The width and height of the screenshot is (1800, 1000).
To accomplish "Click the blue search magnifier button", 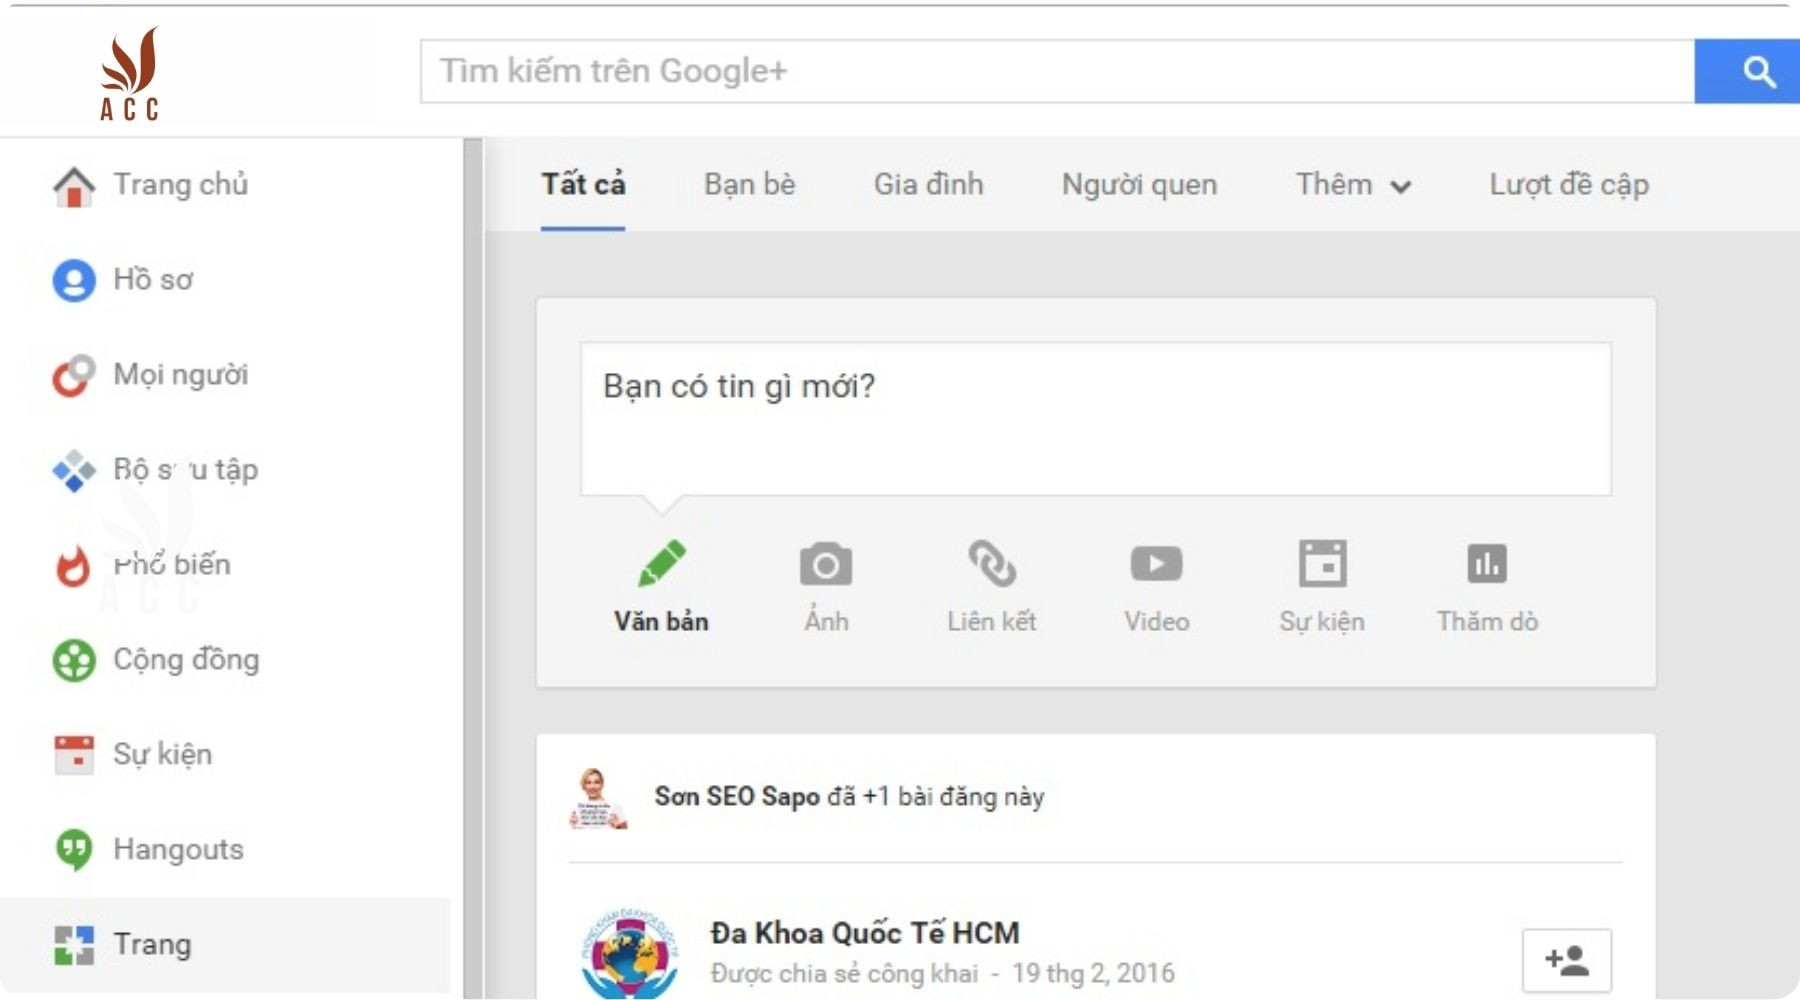I will [1747, 71].
